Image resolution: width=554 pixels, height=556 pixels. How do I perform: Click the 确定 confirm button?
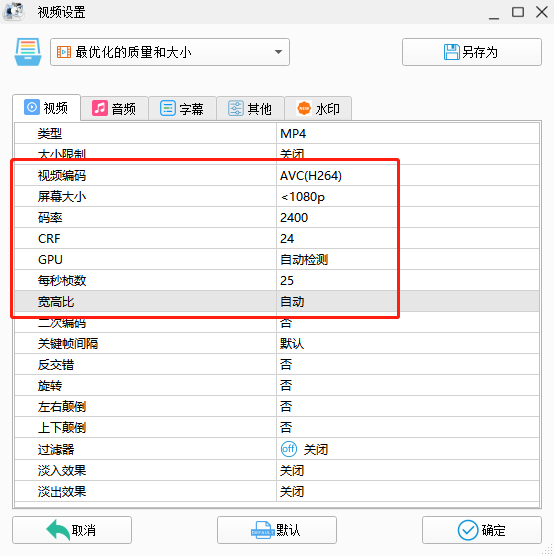coord(482,530)
